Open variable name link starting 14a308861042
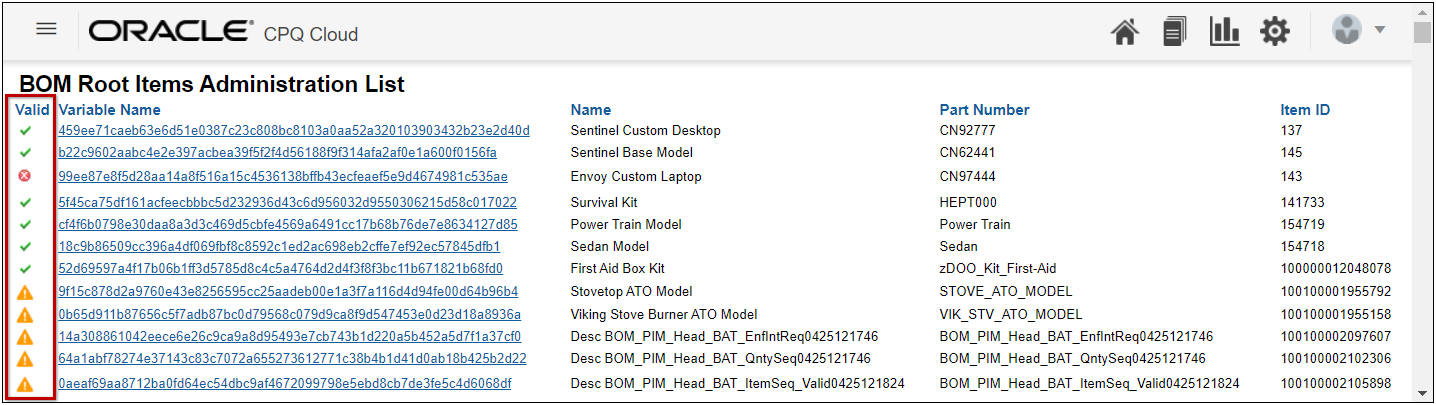This screenshot has height=405, width=1436. [x=289, y=336]
